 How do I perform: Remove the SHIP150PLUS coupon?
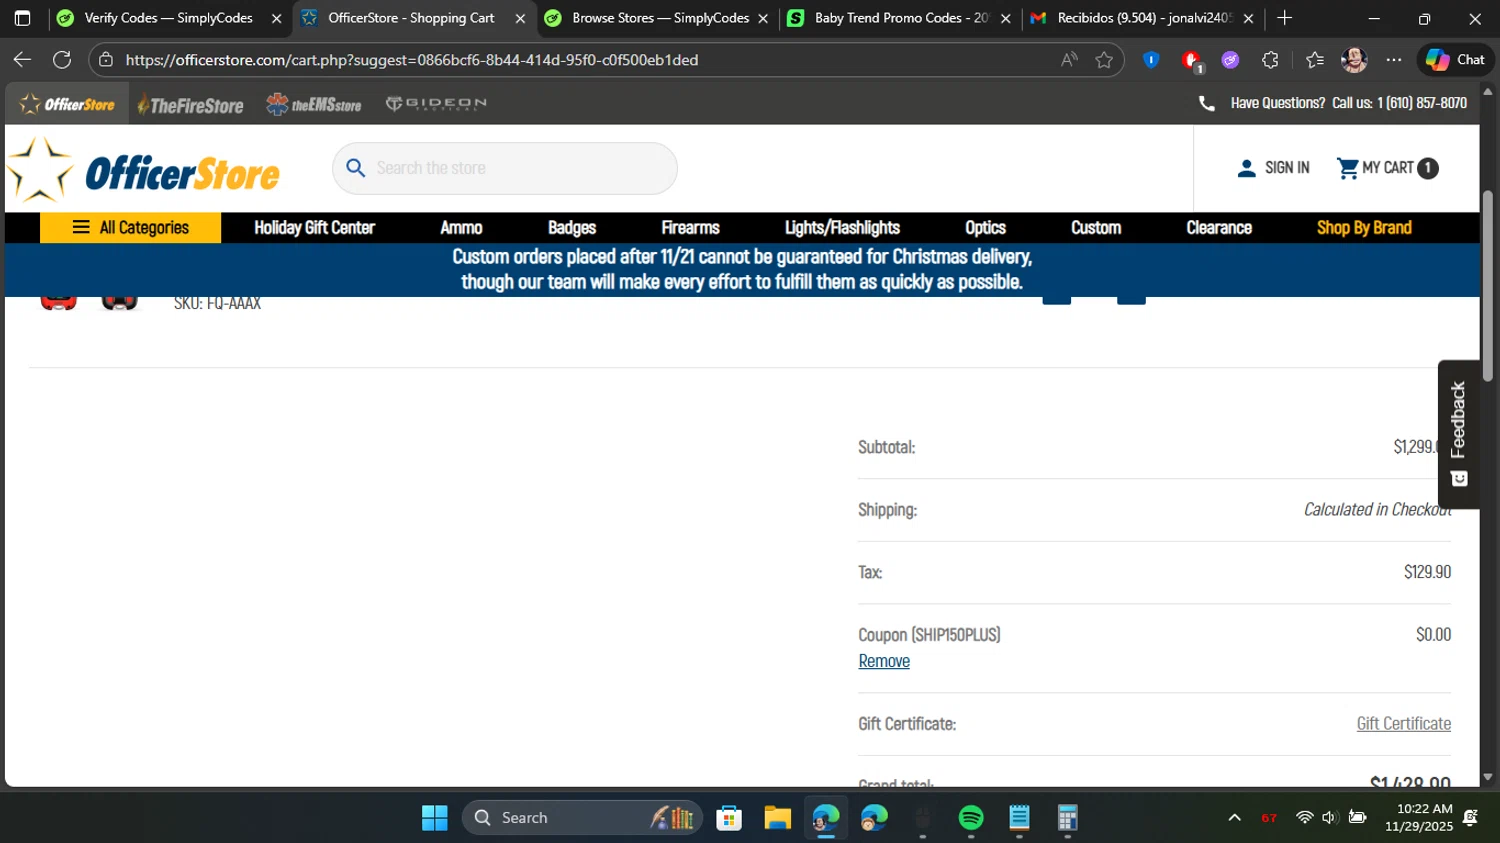tap(884, 661)
